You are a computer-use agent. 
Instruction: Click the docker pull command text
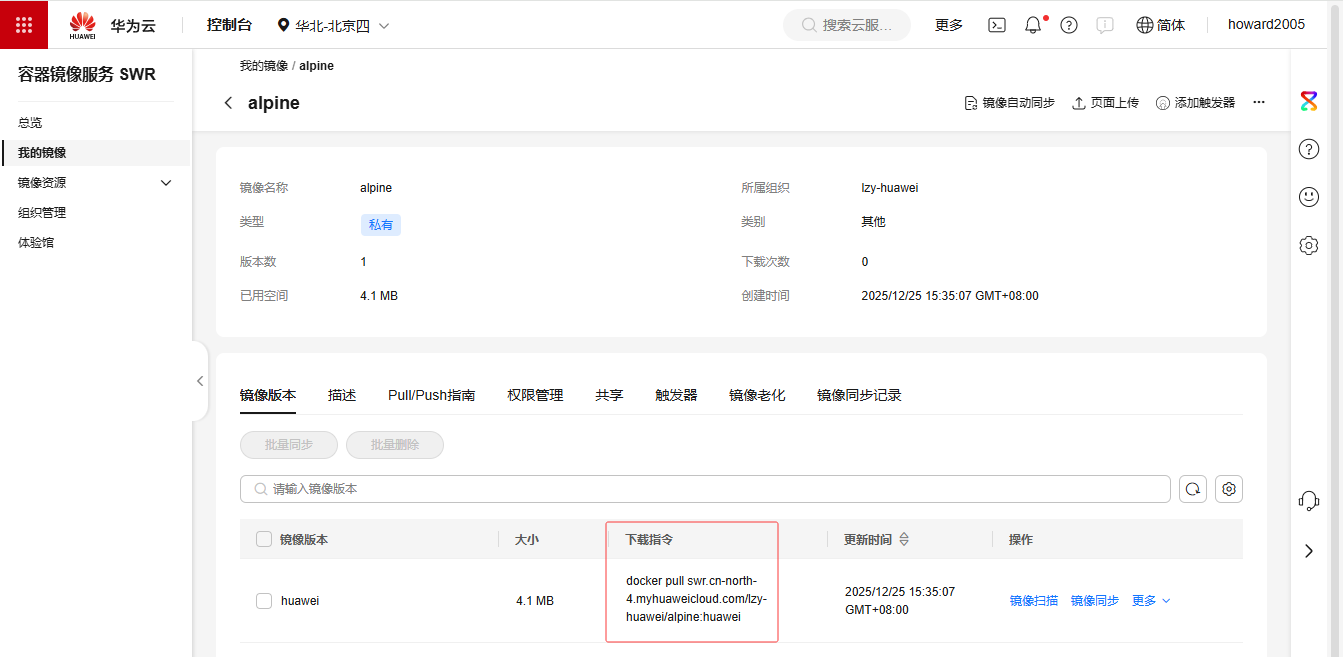(696, 599)
